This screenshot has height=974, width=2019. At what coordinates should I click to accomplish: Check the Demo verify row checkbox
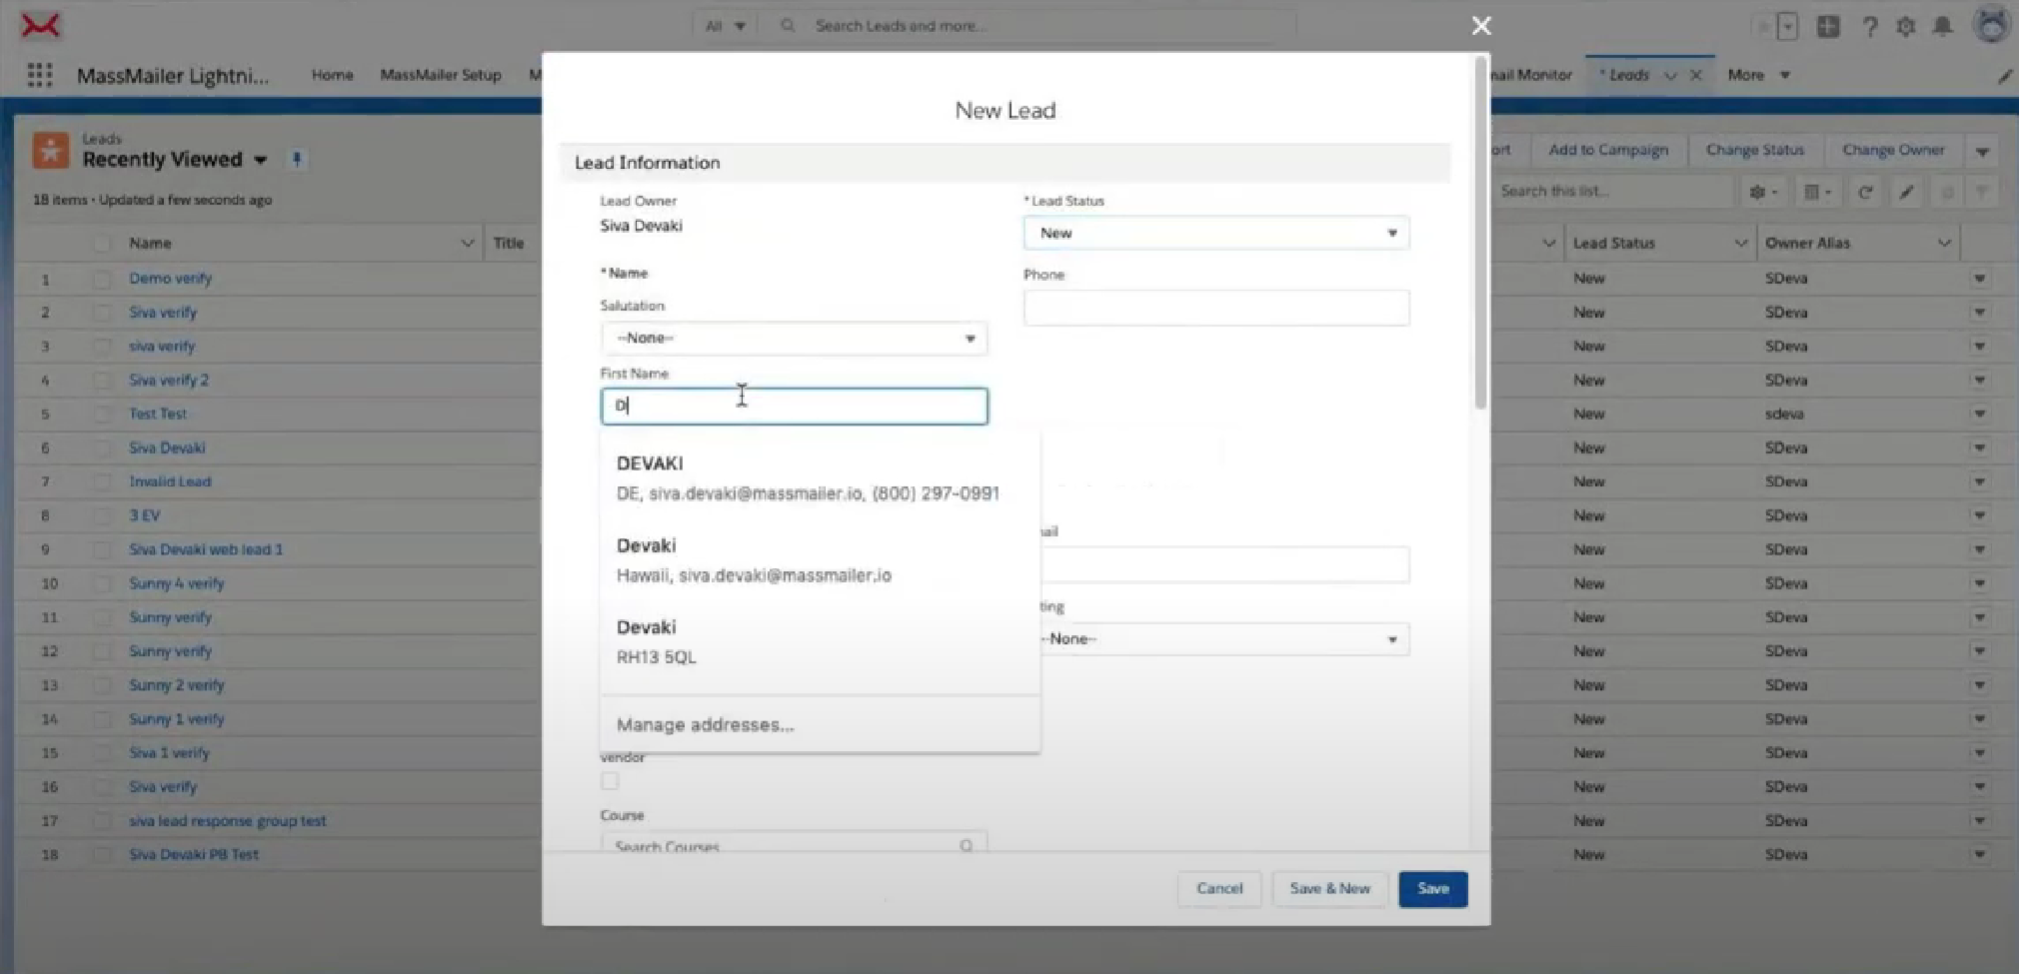(x=101, y=279)
